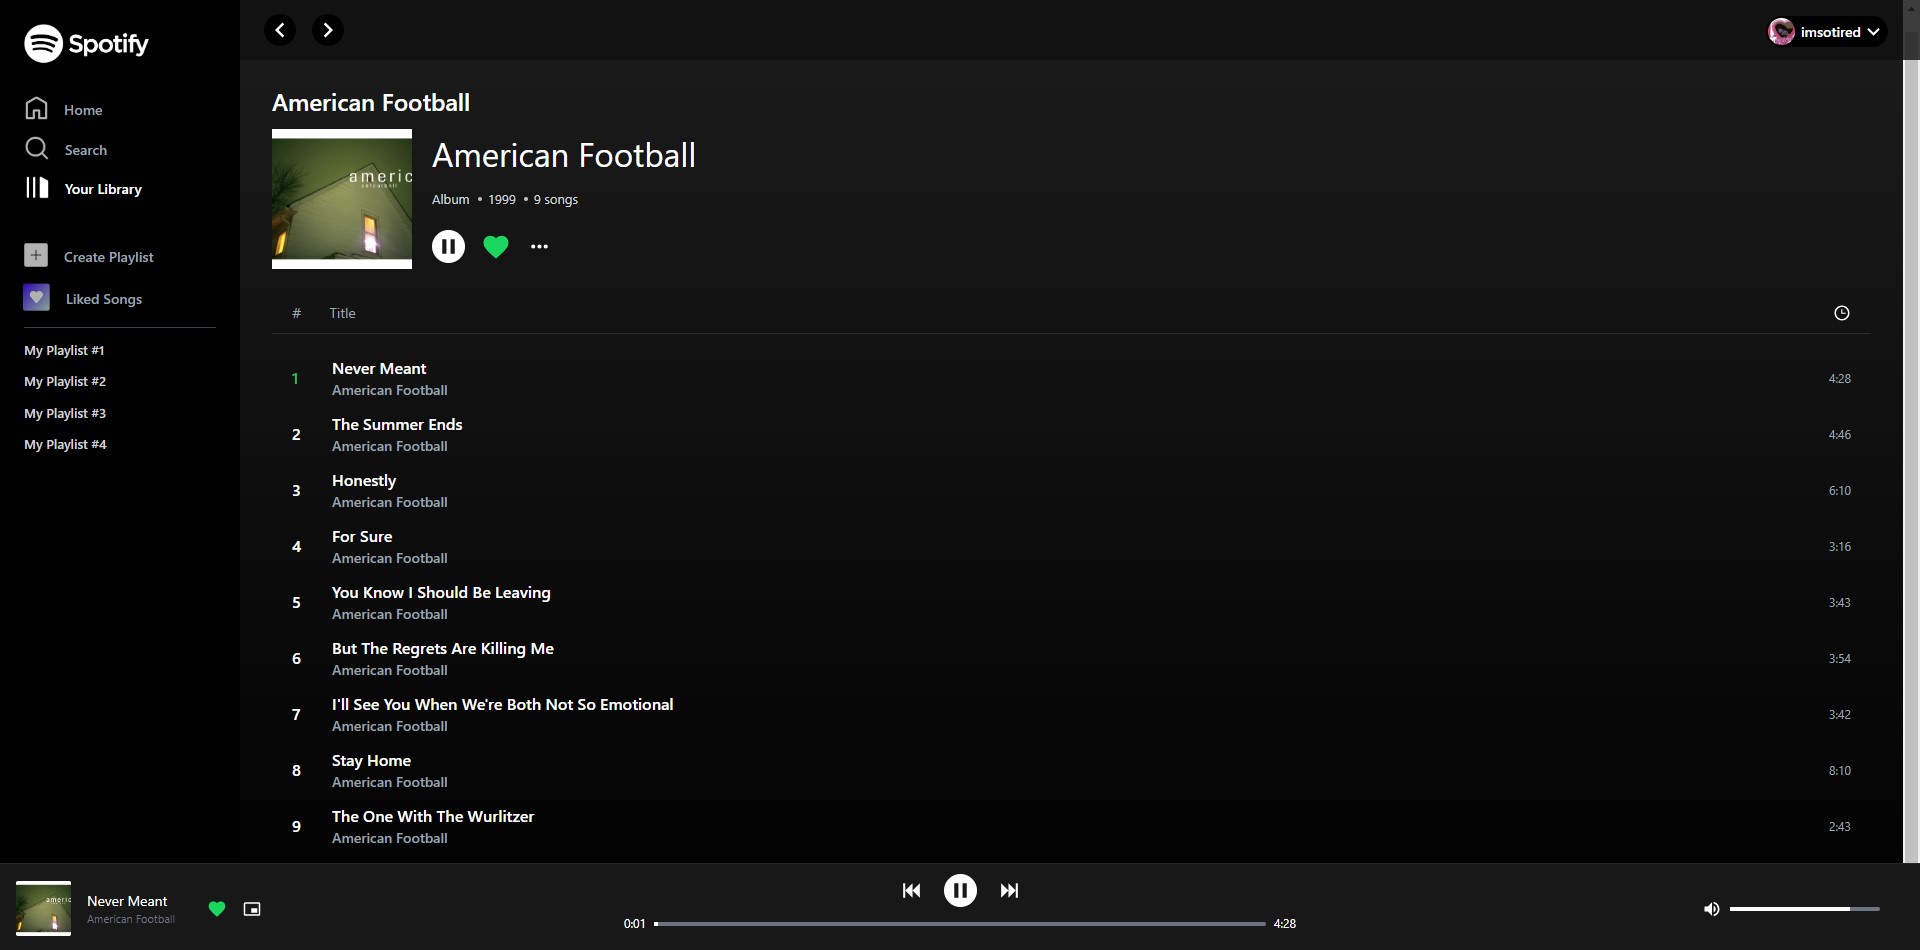Go forward with the right arrow button
1920x950 pixels.
click(327, 30)
